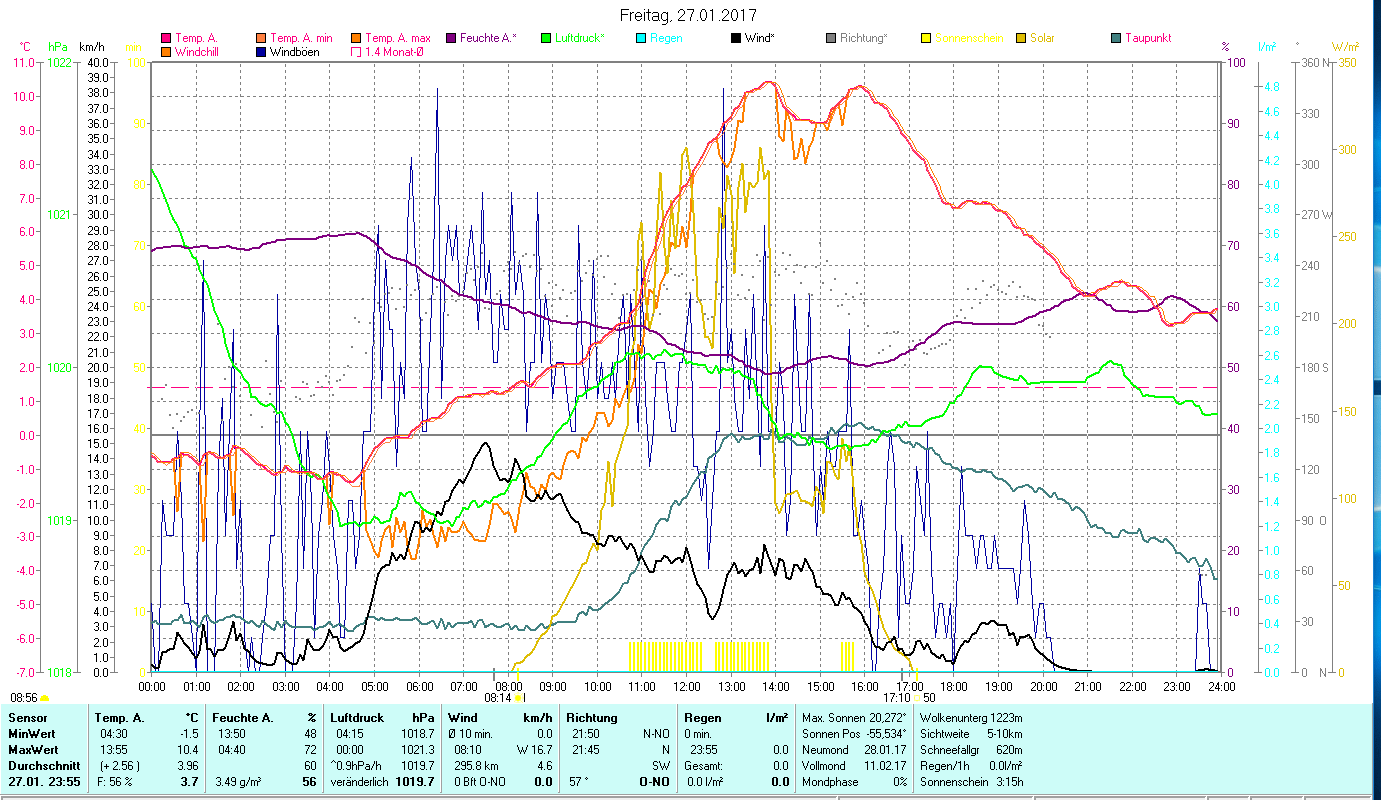Click the '°C' axis unit label
Image resolution: width=1381 pixels, height=800 pixels.
[x=25, y=47]
